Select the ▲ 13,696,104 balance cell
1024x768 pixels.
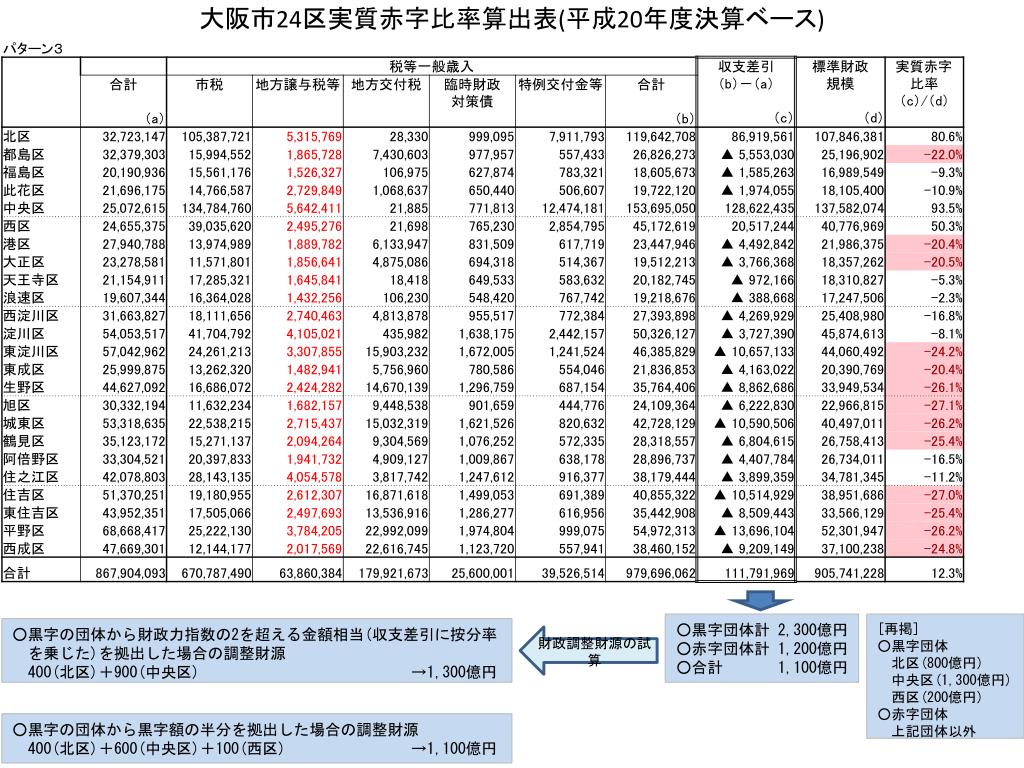pos(754,530)
